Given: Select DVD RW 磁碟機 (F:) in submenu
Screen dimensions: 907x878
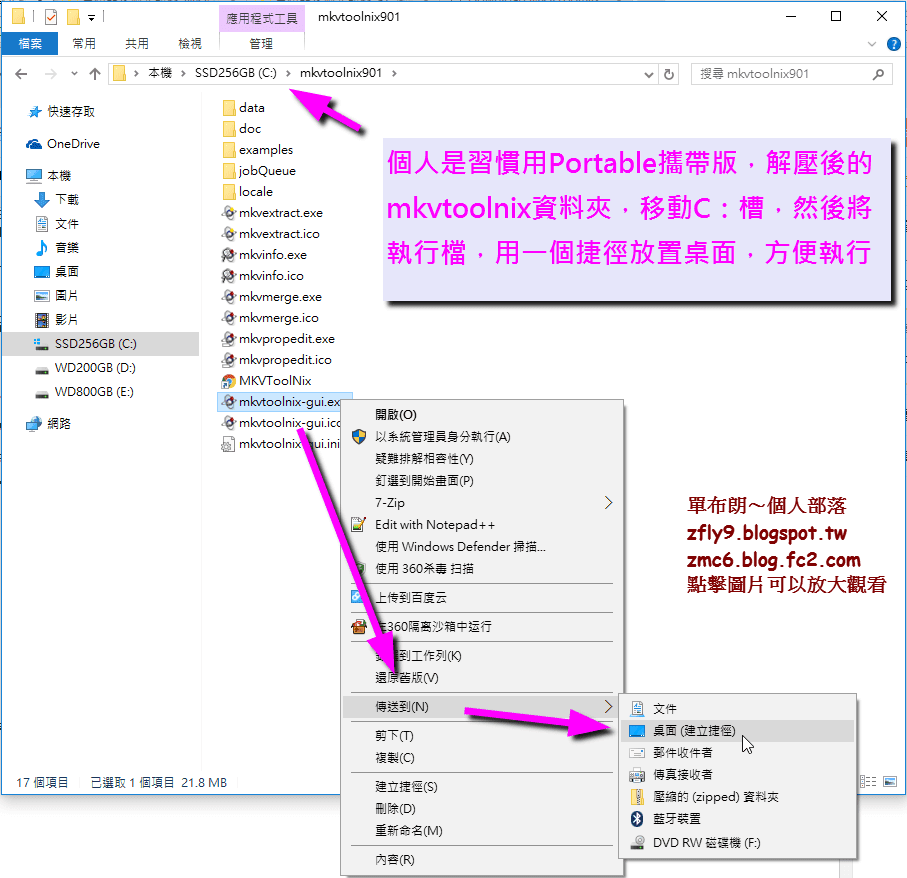Looking at the screenshot, I should [x=737, y=843].
